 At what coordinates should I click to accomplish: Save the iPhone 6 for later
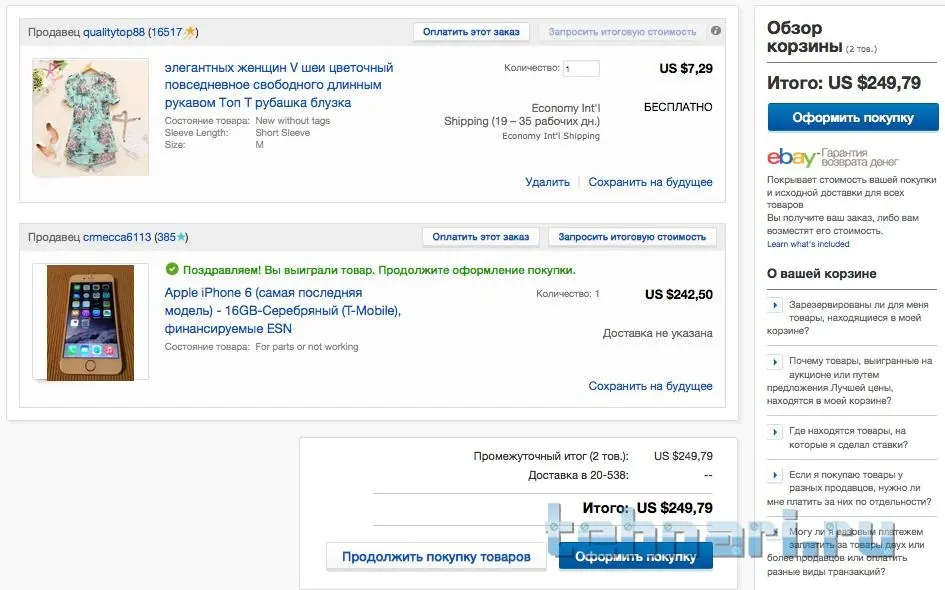click(x=650, y=386)
